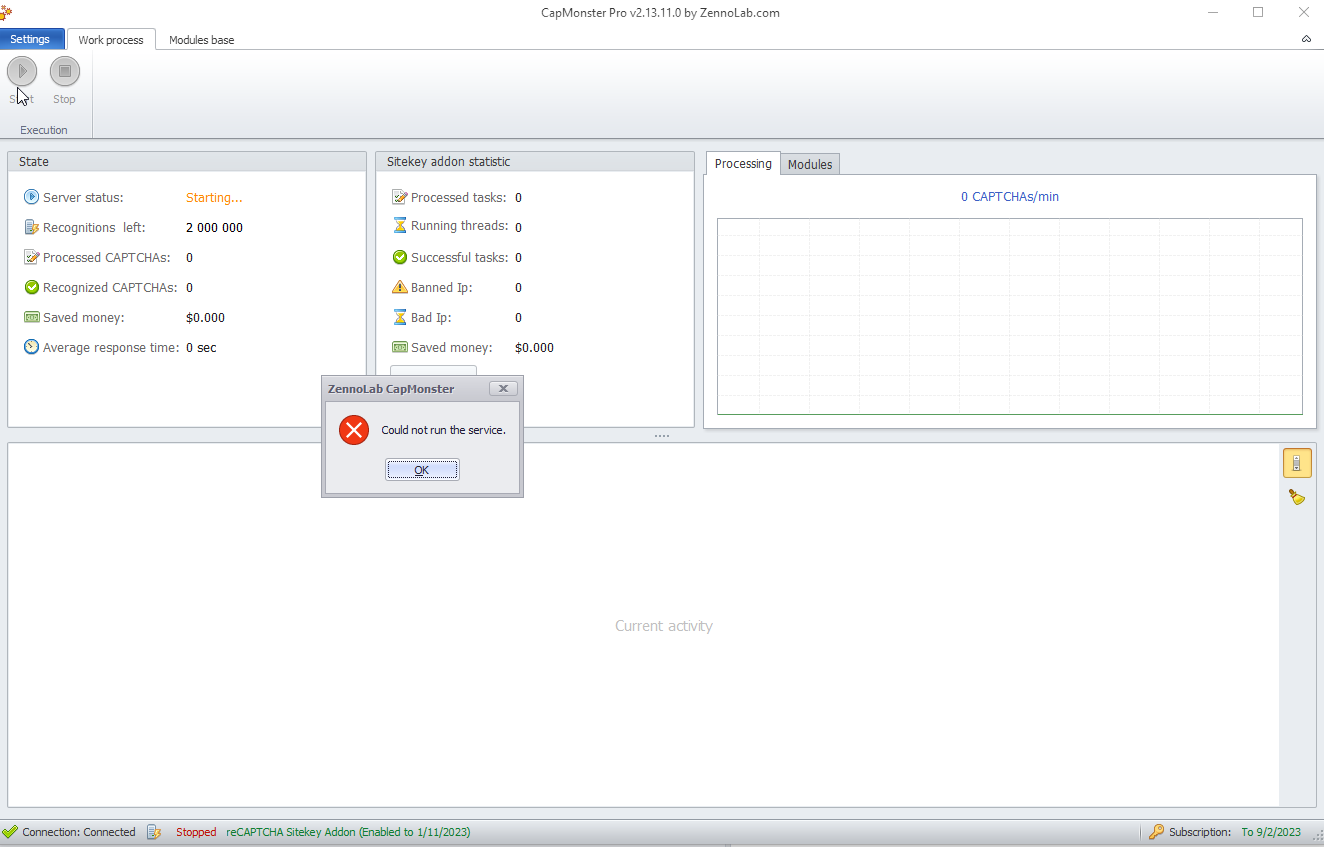Click the 'Connection: Connected' status text

coord(79,832)
